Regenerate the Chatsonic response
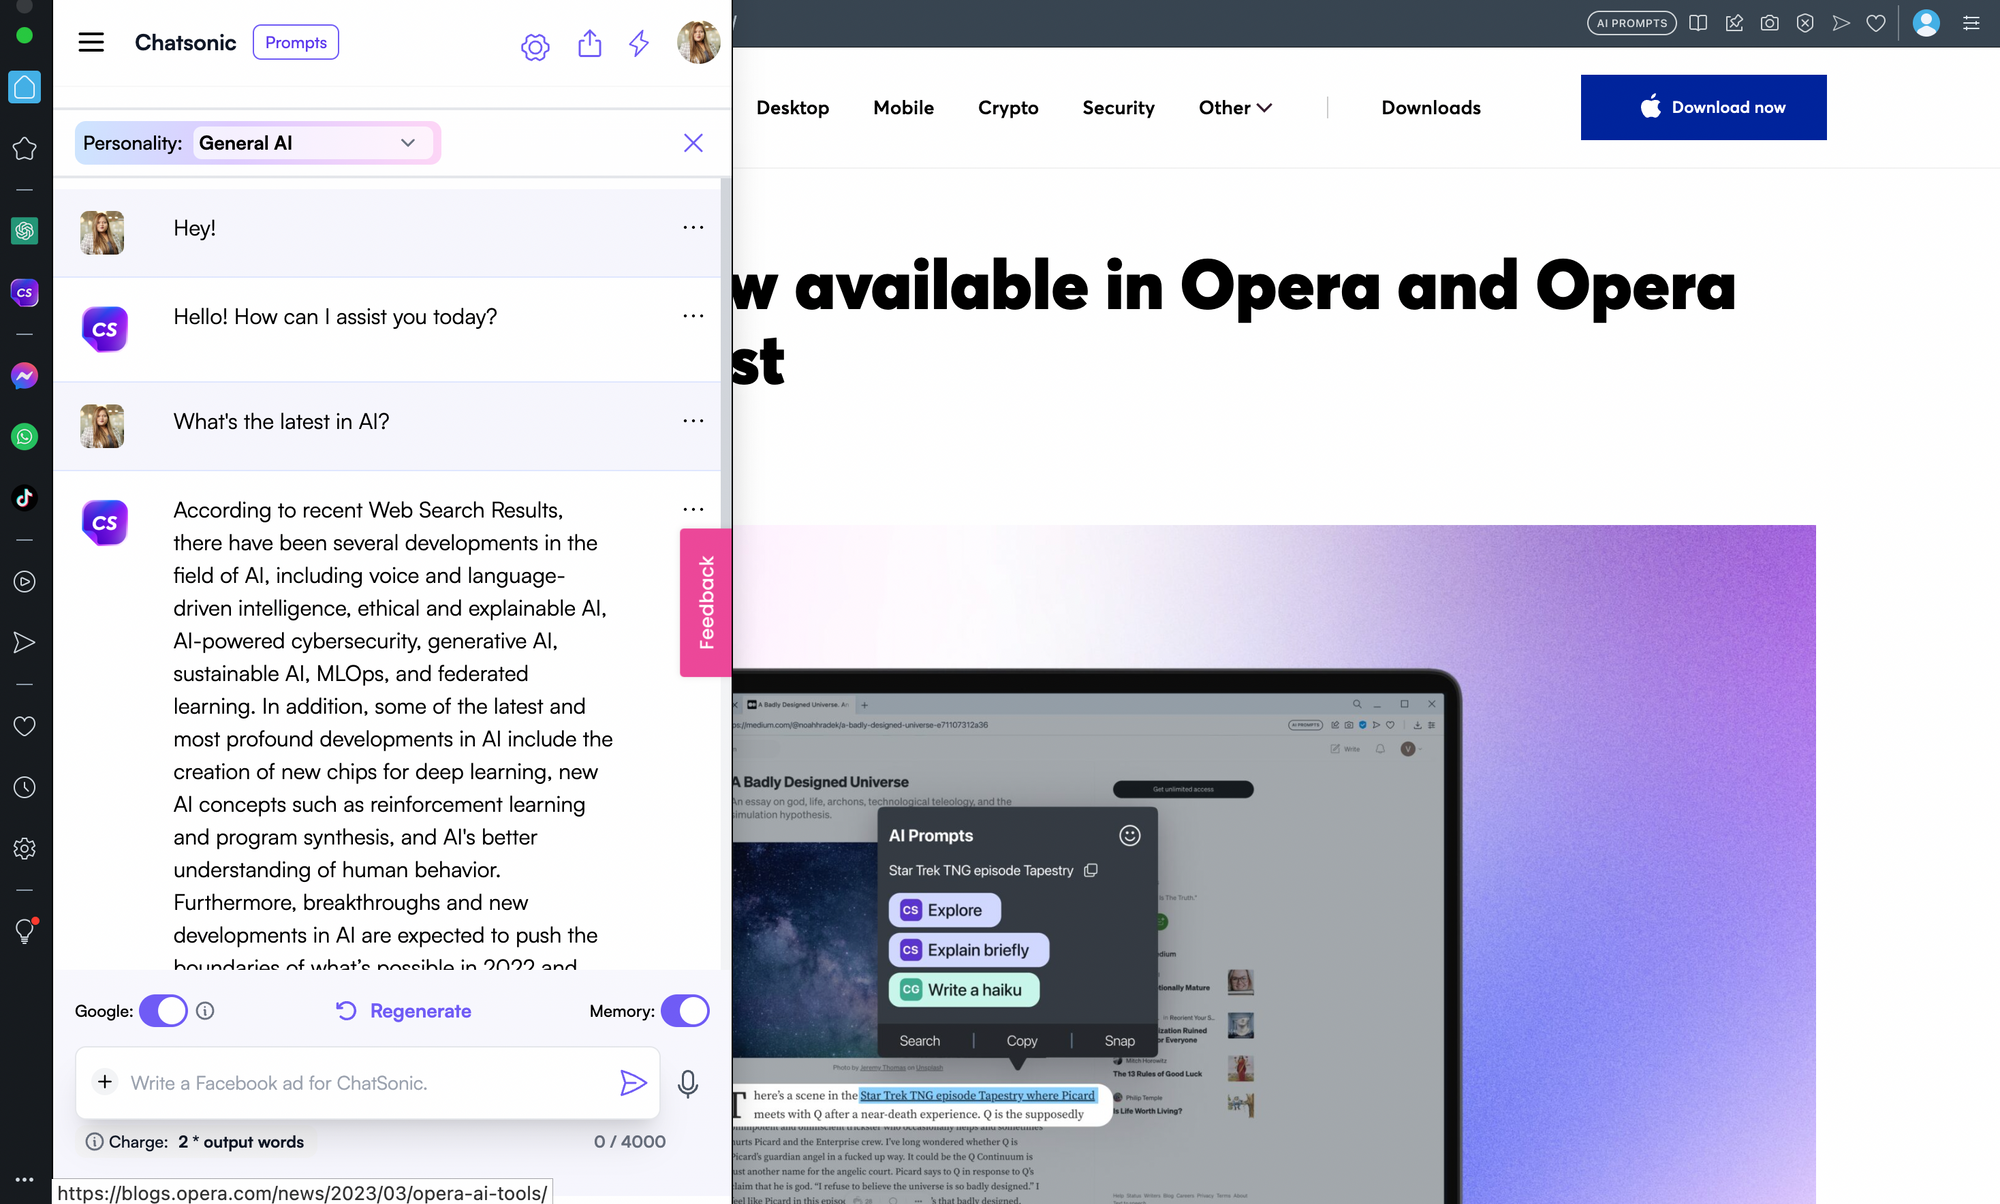 tap(403, 1011)
